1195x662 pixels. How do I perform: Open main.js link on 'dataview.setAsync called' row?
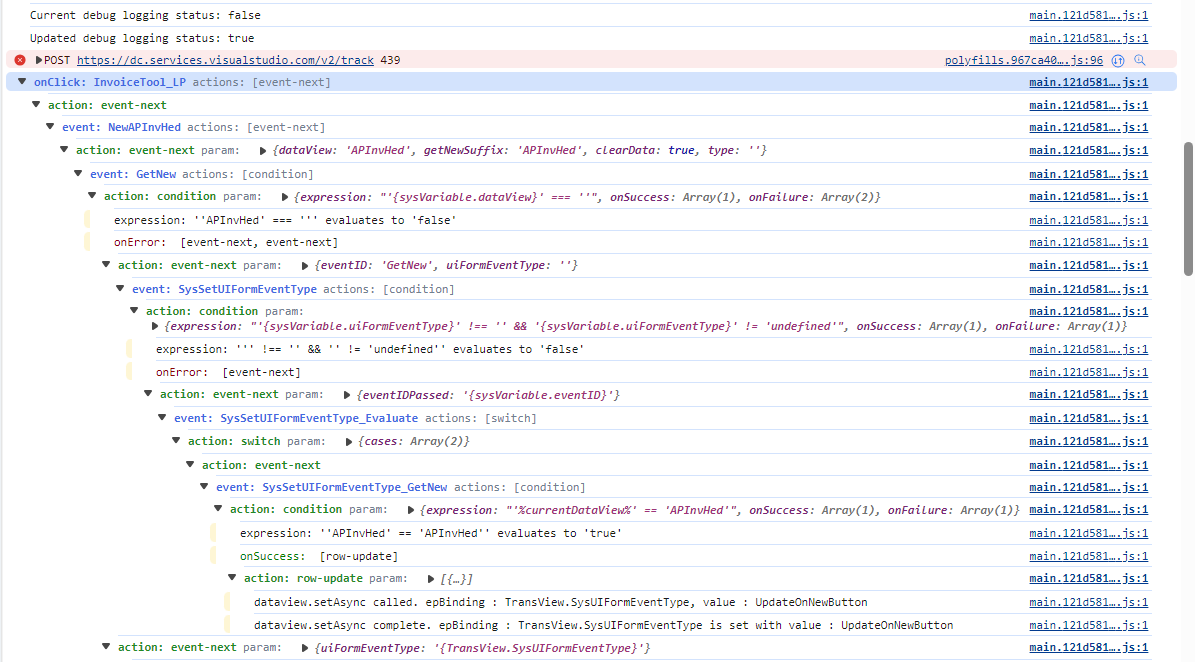(x=1088, y=602)
